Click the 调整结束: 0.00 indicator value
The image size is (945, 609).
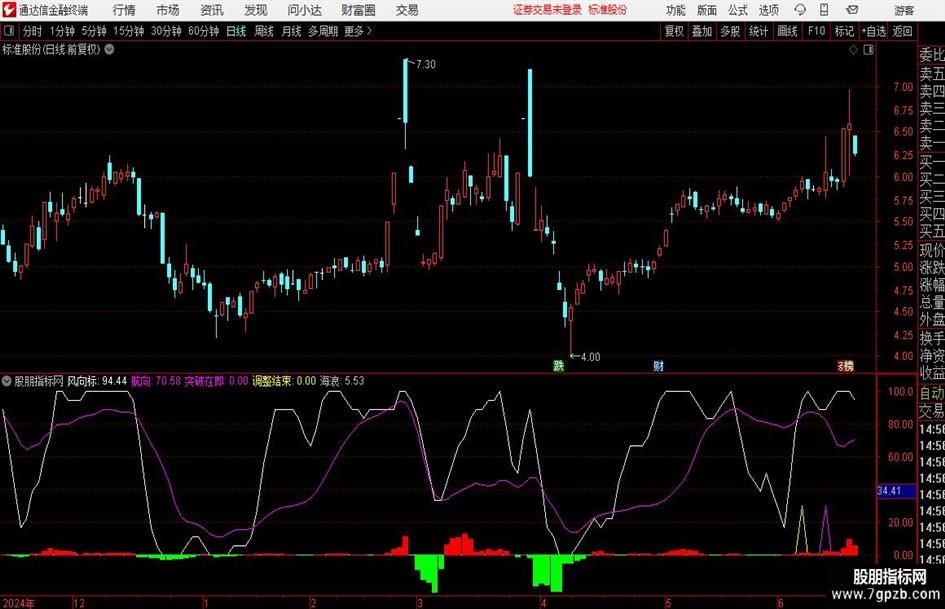[284, 381]
